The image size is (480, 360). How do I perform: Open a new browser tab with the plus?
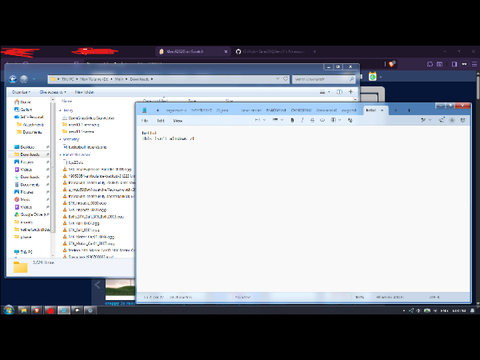314,52
